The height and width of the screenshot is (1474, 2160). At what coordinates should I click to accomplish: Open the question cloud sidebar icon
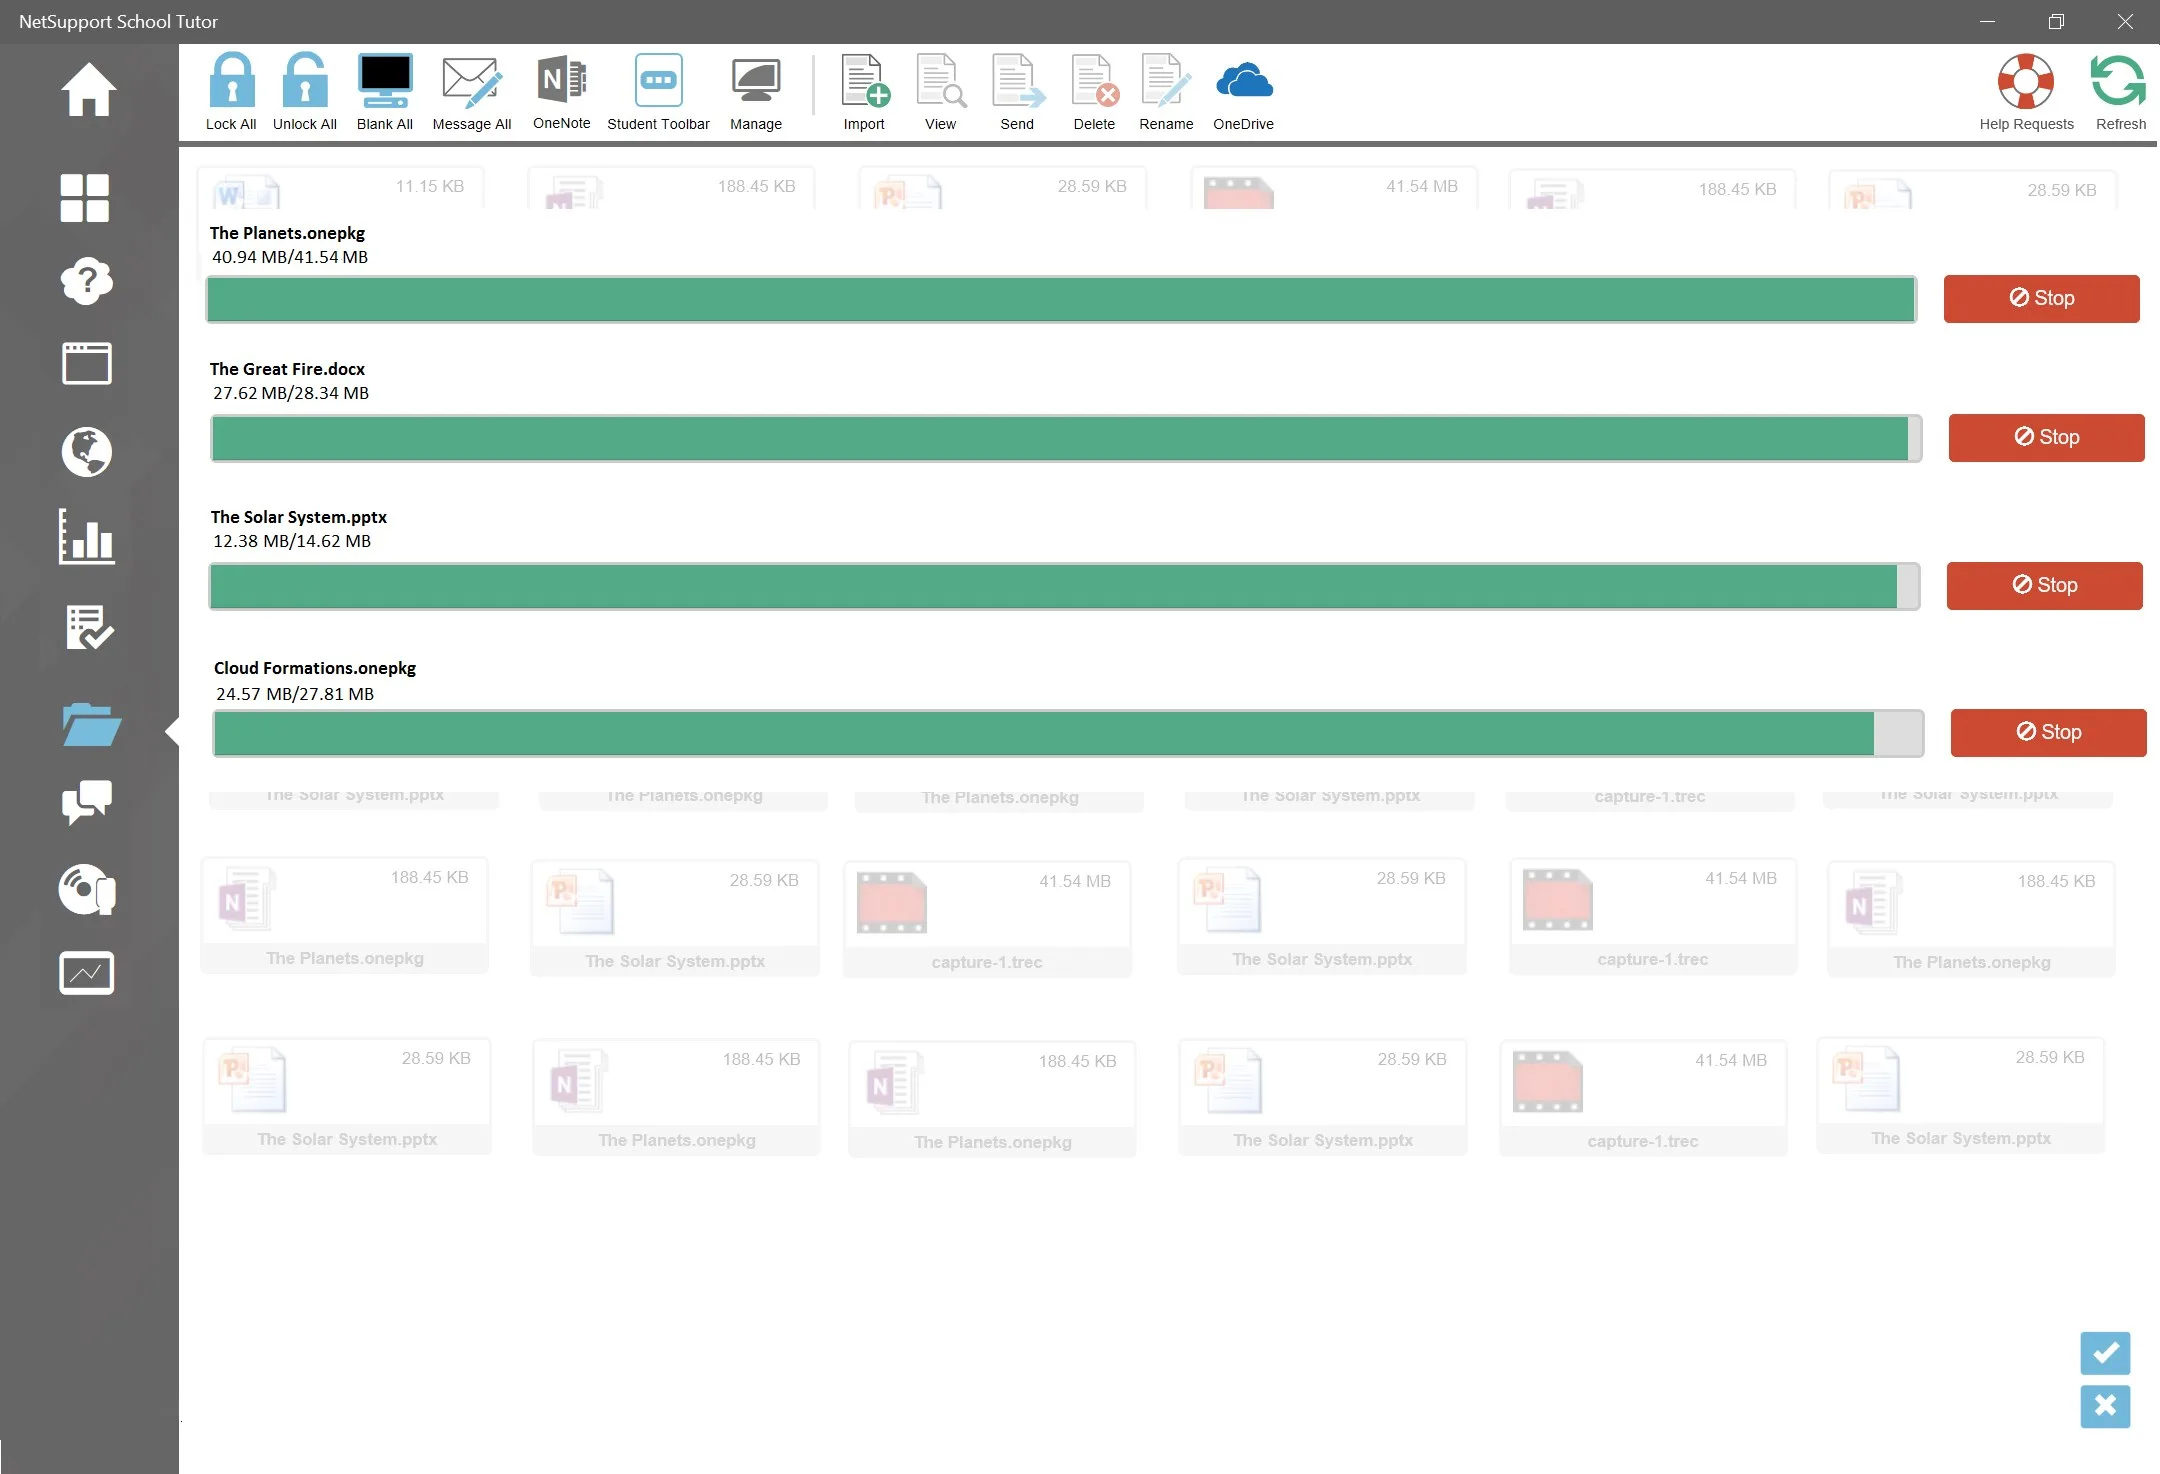[87, 281]
